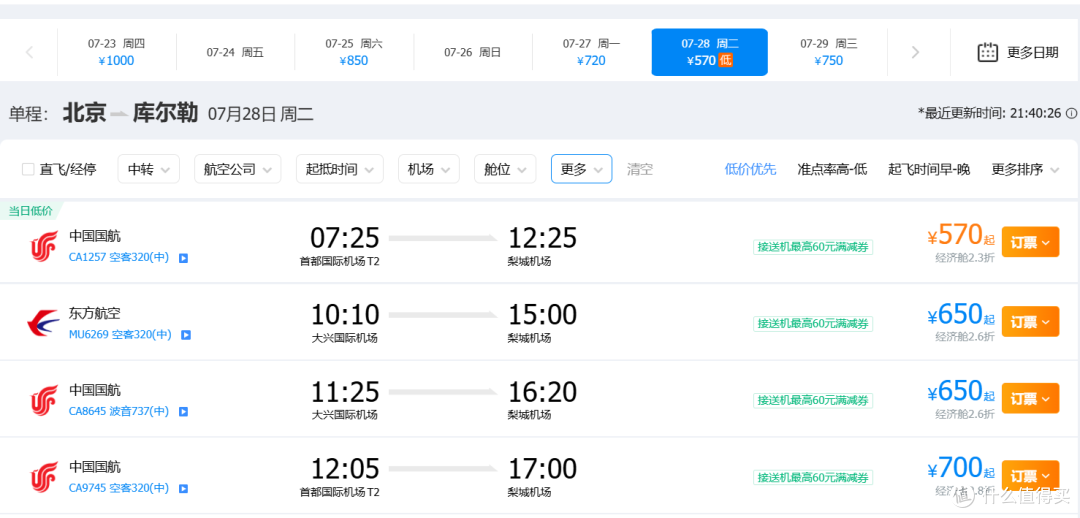Click play icon next to CA8645

click(x=183, y=412)
